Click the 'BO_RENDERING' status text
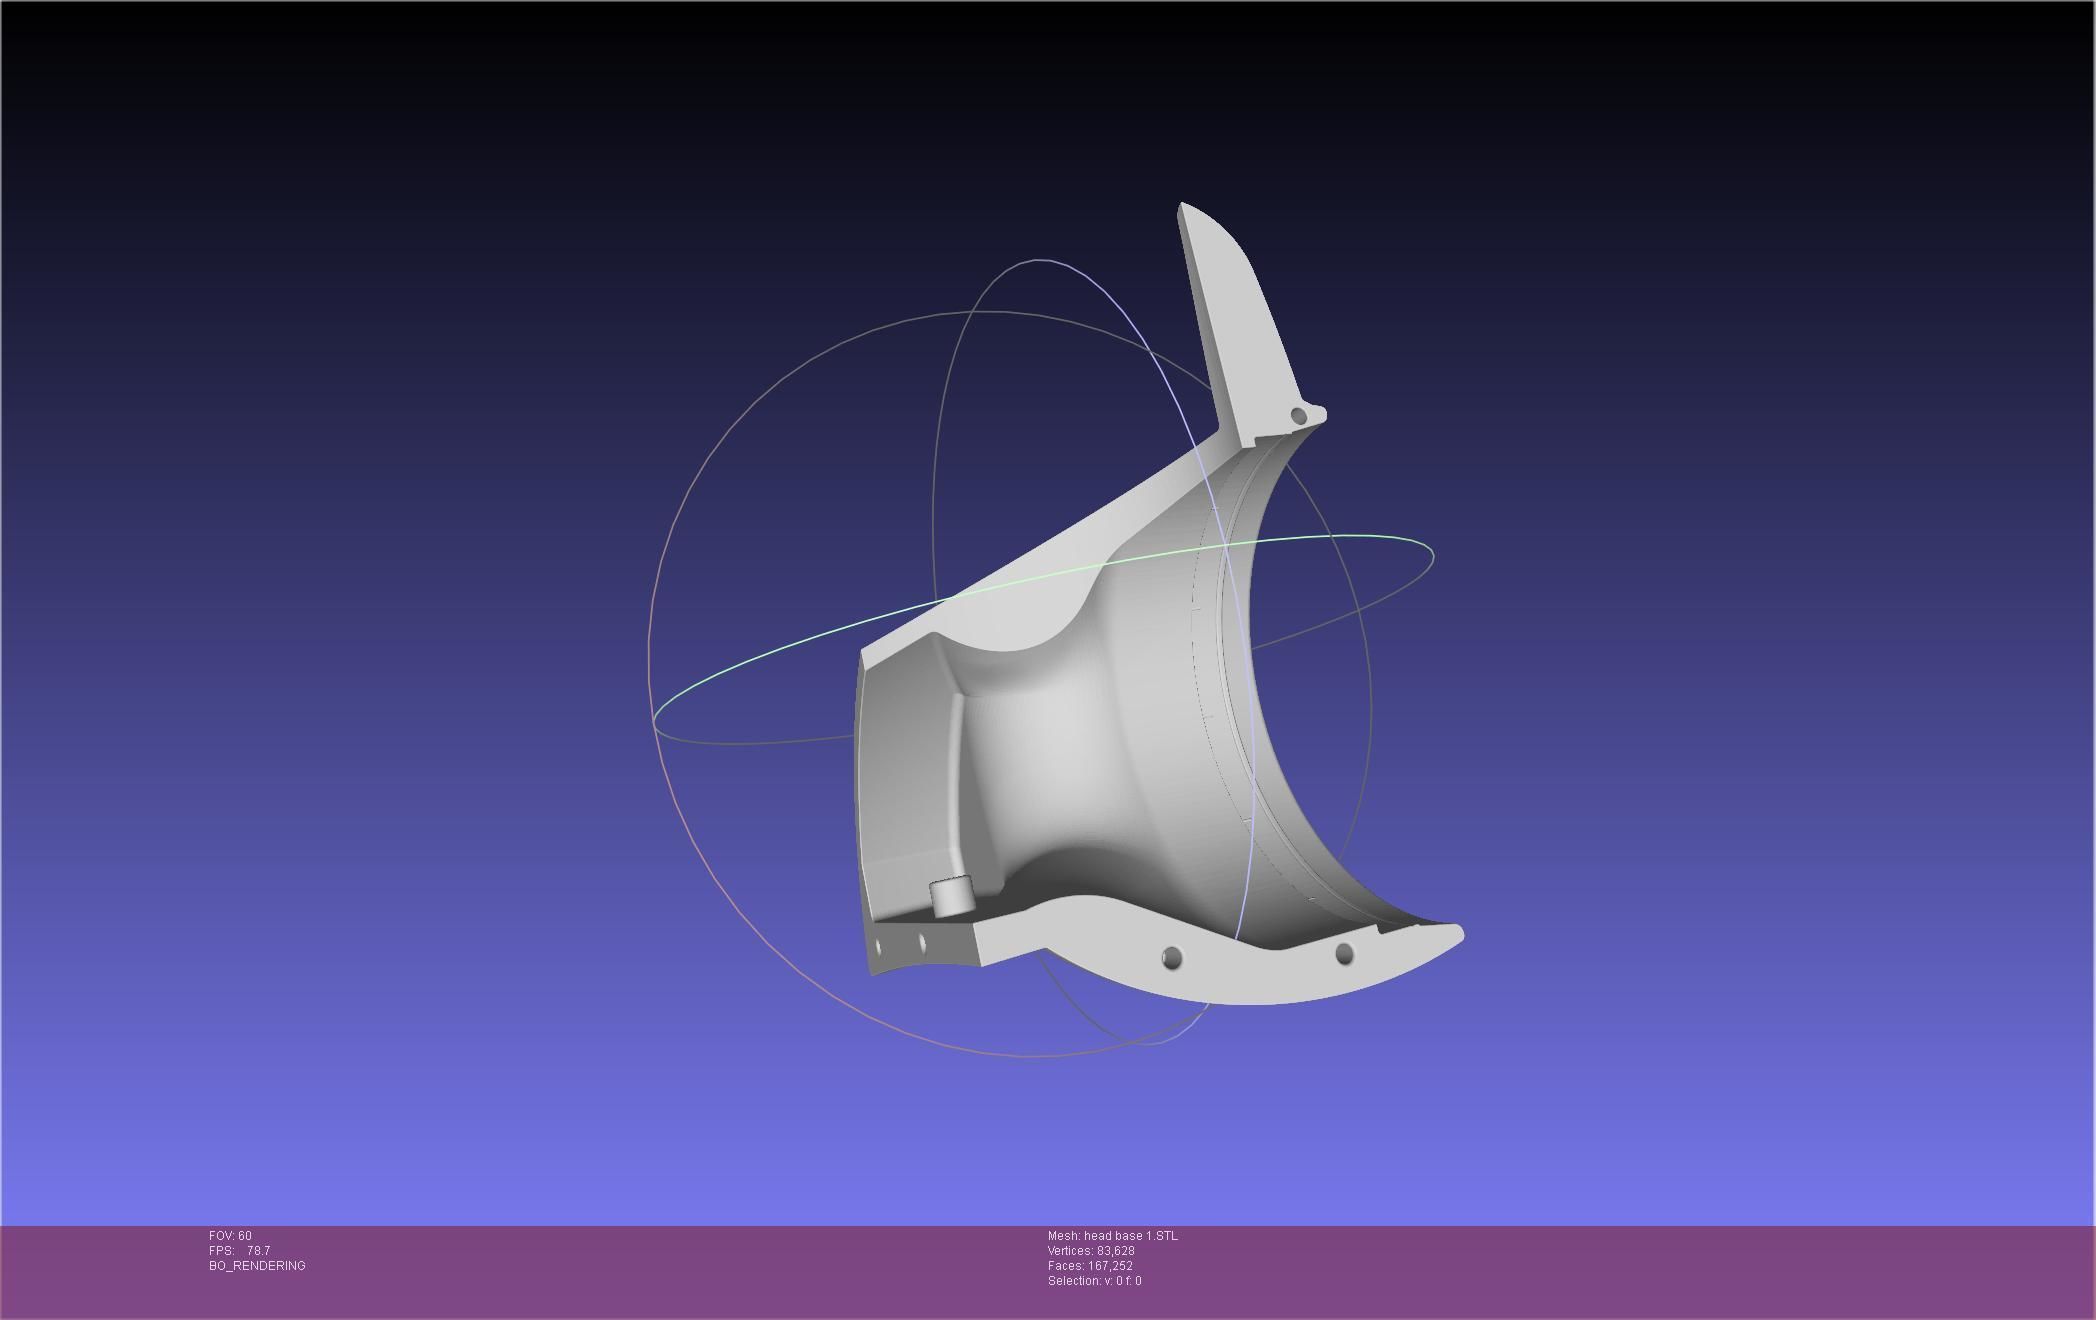The width and height of the screenshot is (2096, 1320). 257,1266
